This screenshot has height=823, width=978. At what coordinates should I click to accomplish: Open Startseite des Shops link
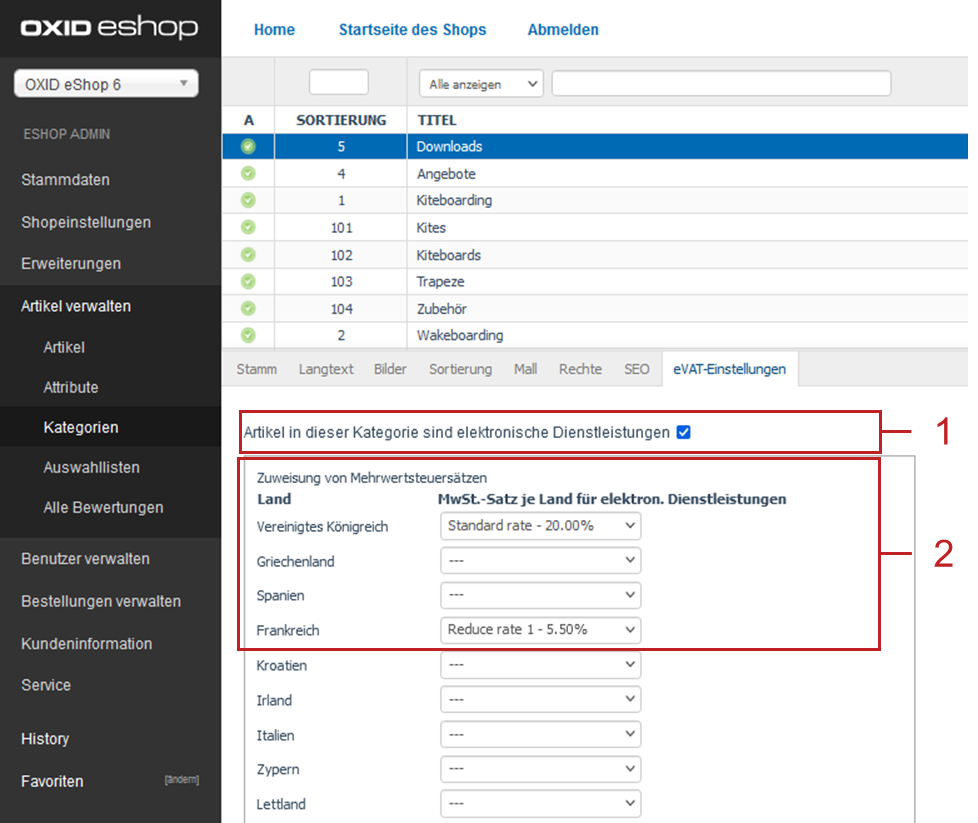click(412, 30)
